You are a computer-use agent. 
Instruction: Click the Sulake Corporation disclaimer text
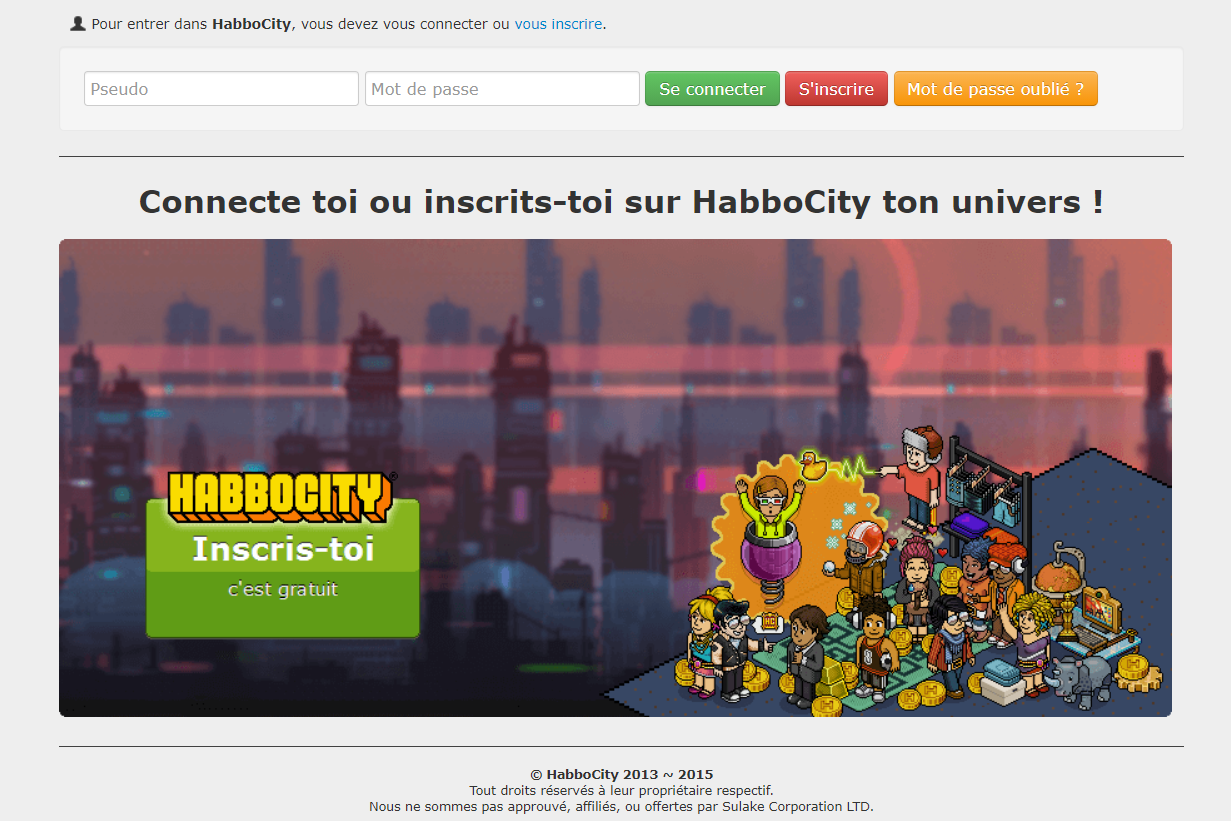[x=621, y=806]
